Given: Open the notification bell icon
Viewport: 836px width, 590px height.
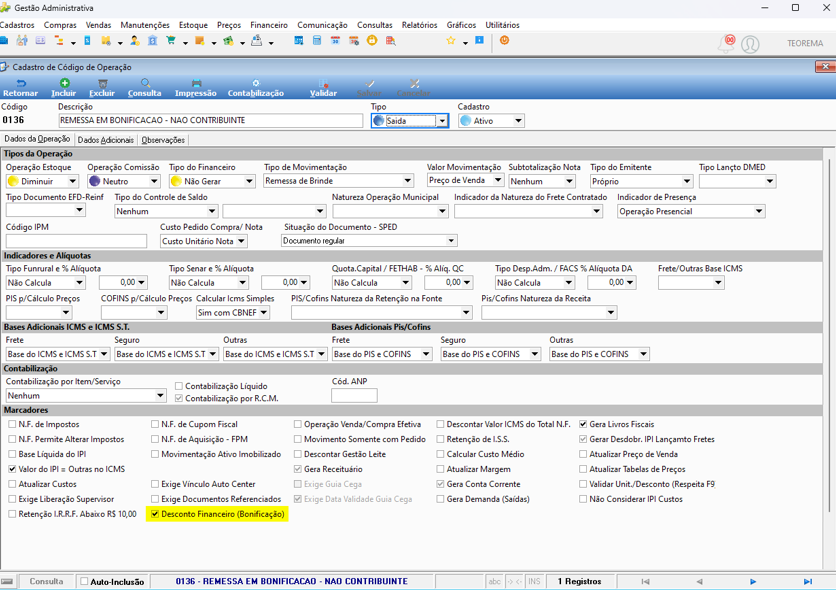Looking at the screenshot, I should [726, 43].
